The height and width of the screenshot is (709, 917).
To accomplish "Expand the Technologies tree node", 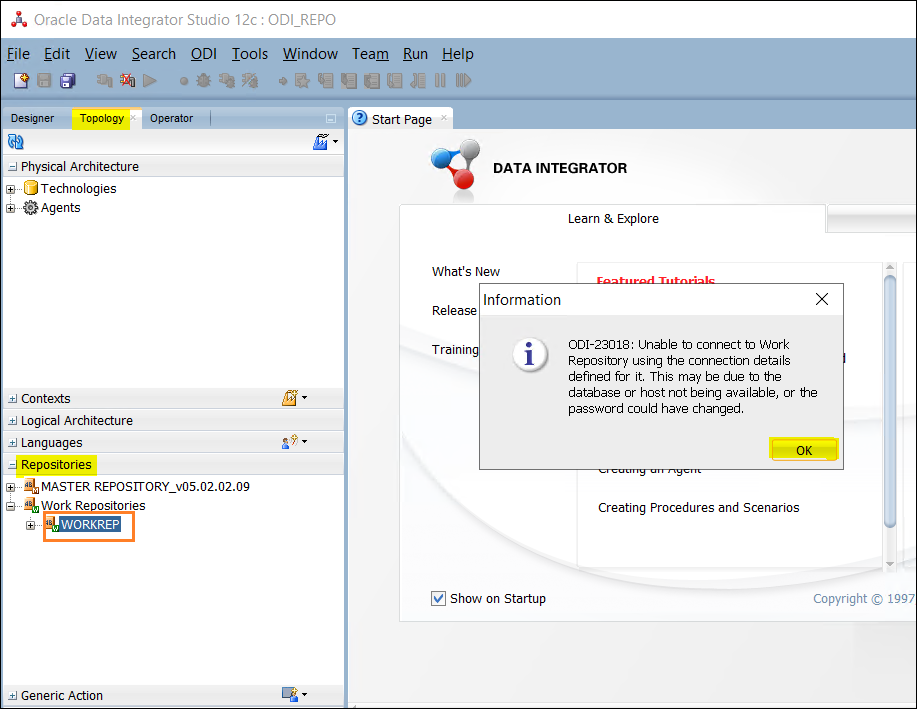I will [11, 189].
